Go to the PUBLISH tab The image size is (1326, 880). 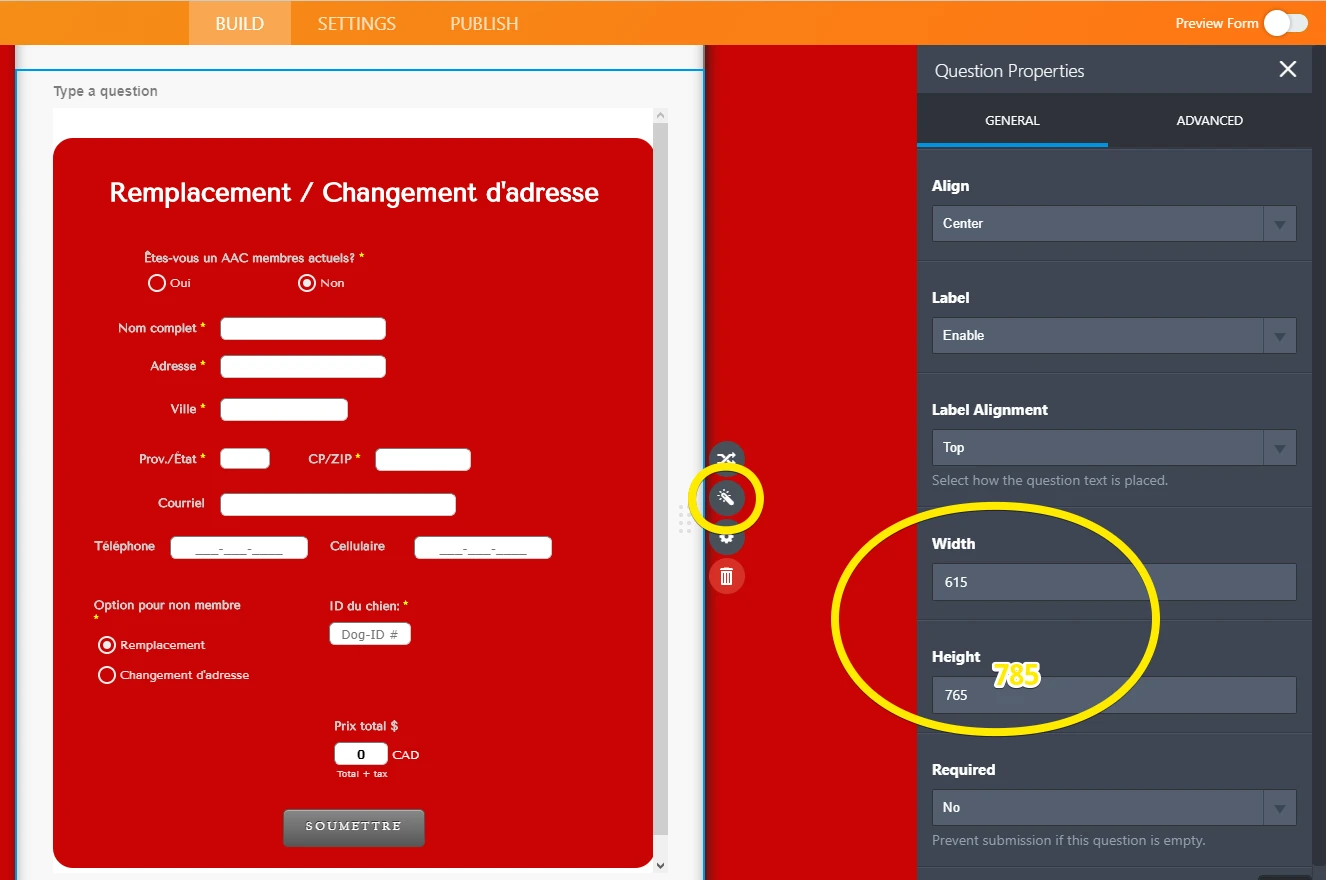[484, 23]
